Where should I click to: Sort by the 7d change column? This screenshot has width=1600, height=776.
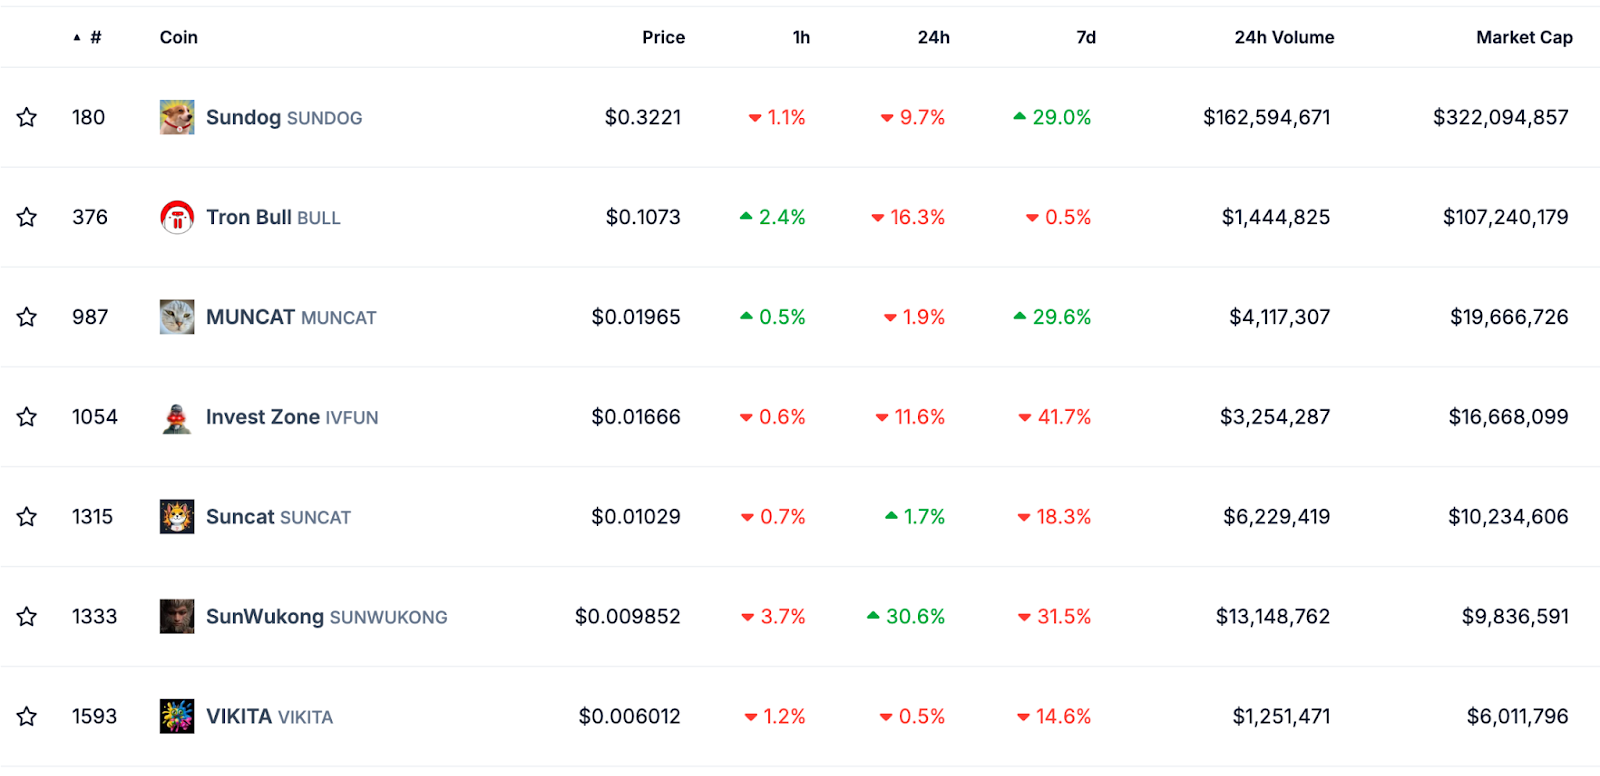[1086, 37]
